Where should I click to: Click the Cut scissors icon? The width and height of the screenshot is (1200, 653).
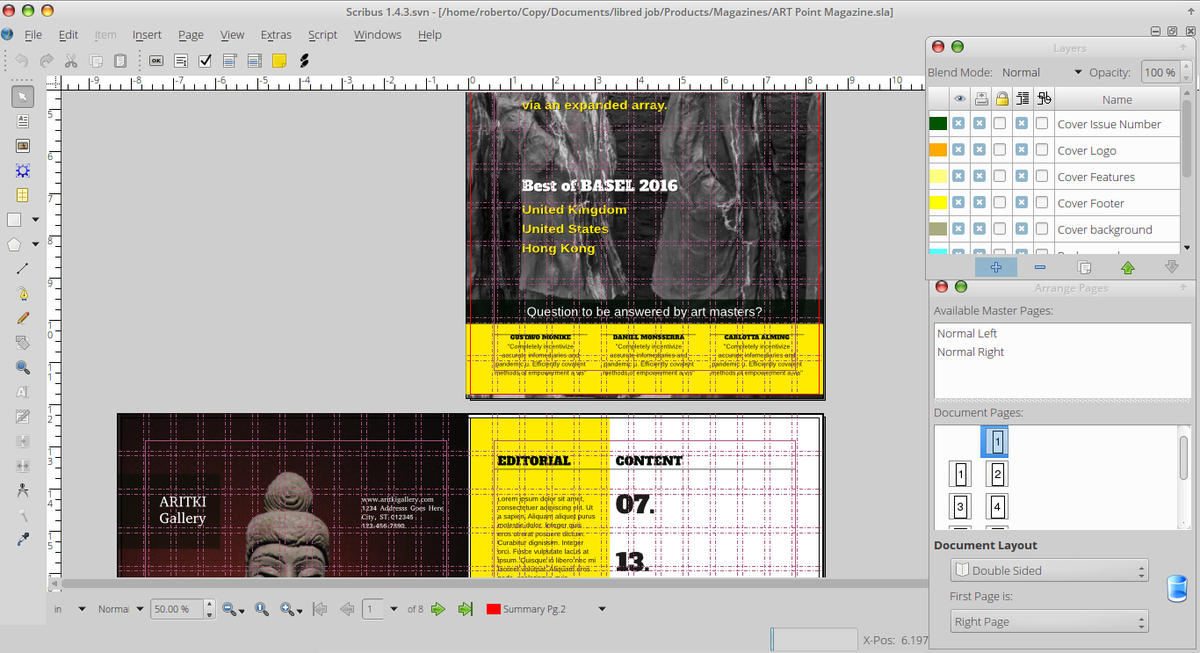[71, 61]
